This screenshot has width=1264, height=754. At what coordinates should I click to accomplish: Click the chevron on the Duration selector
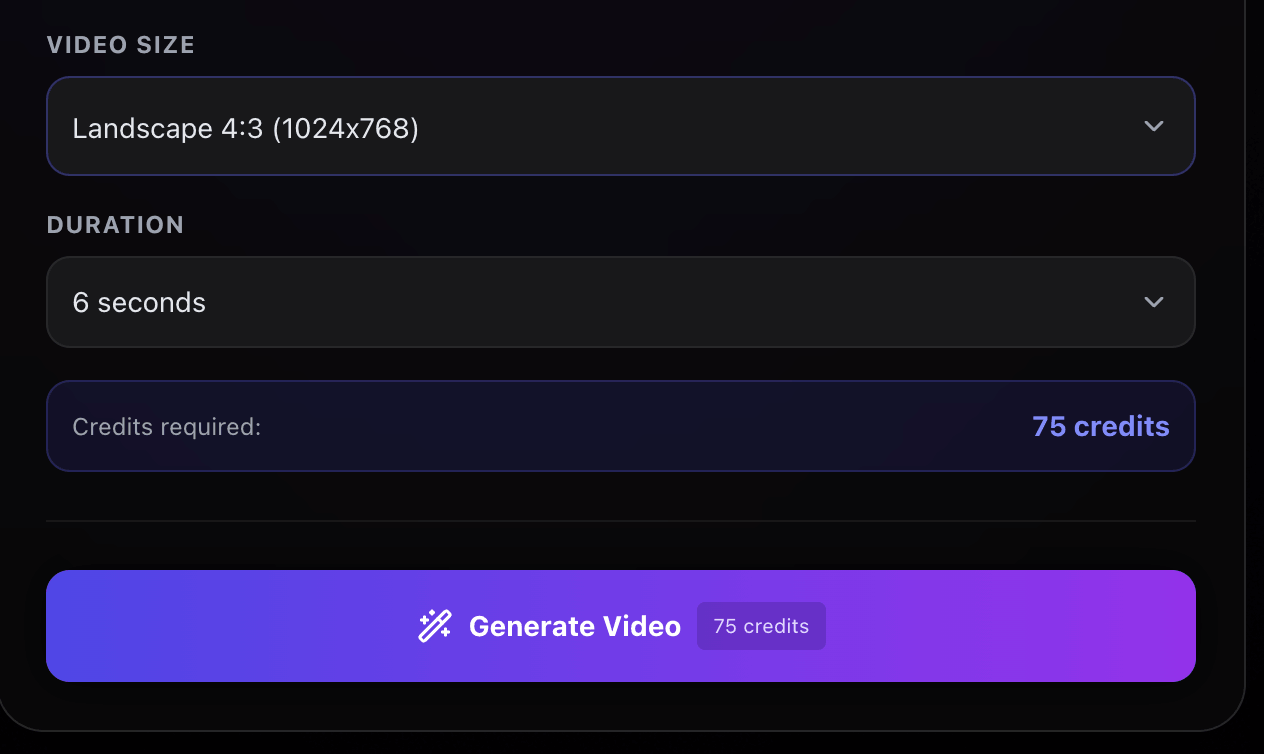pyautogui.click(x=1154, y=301)
